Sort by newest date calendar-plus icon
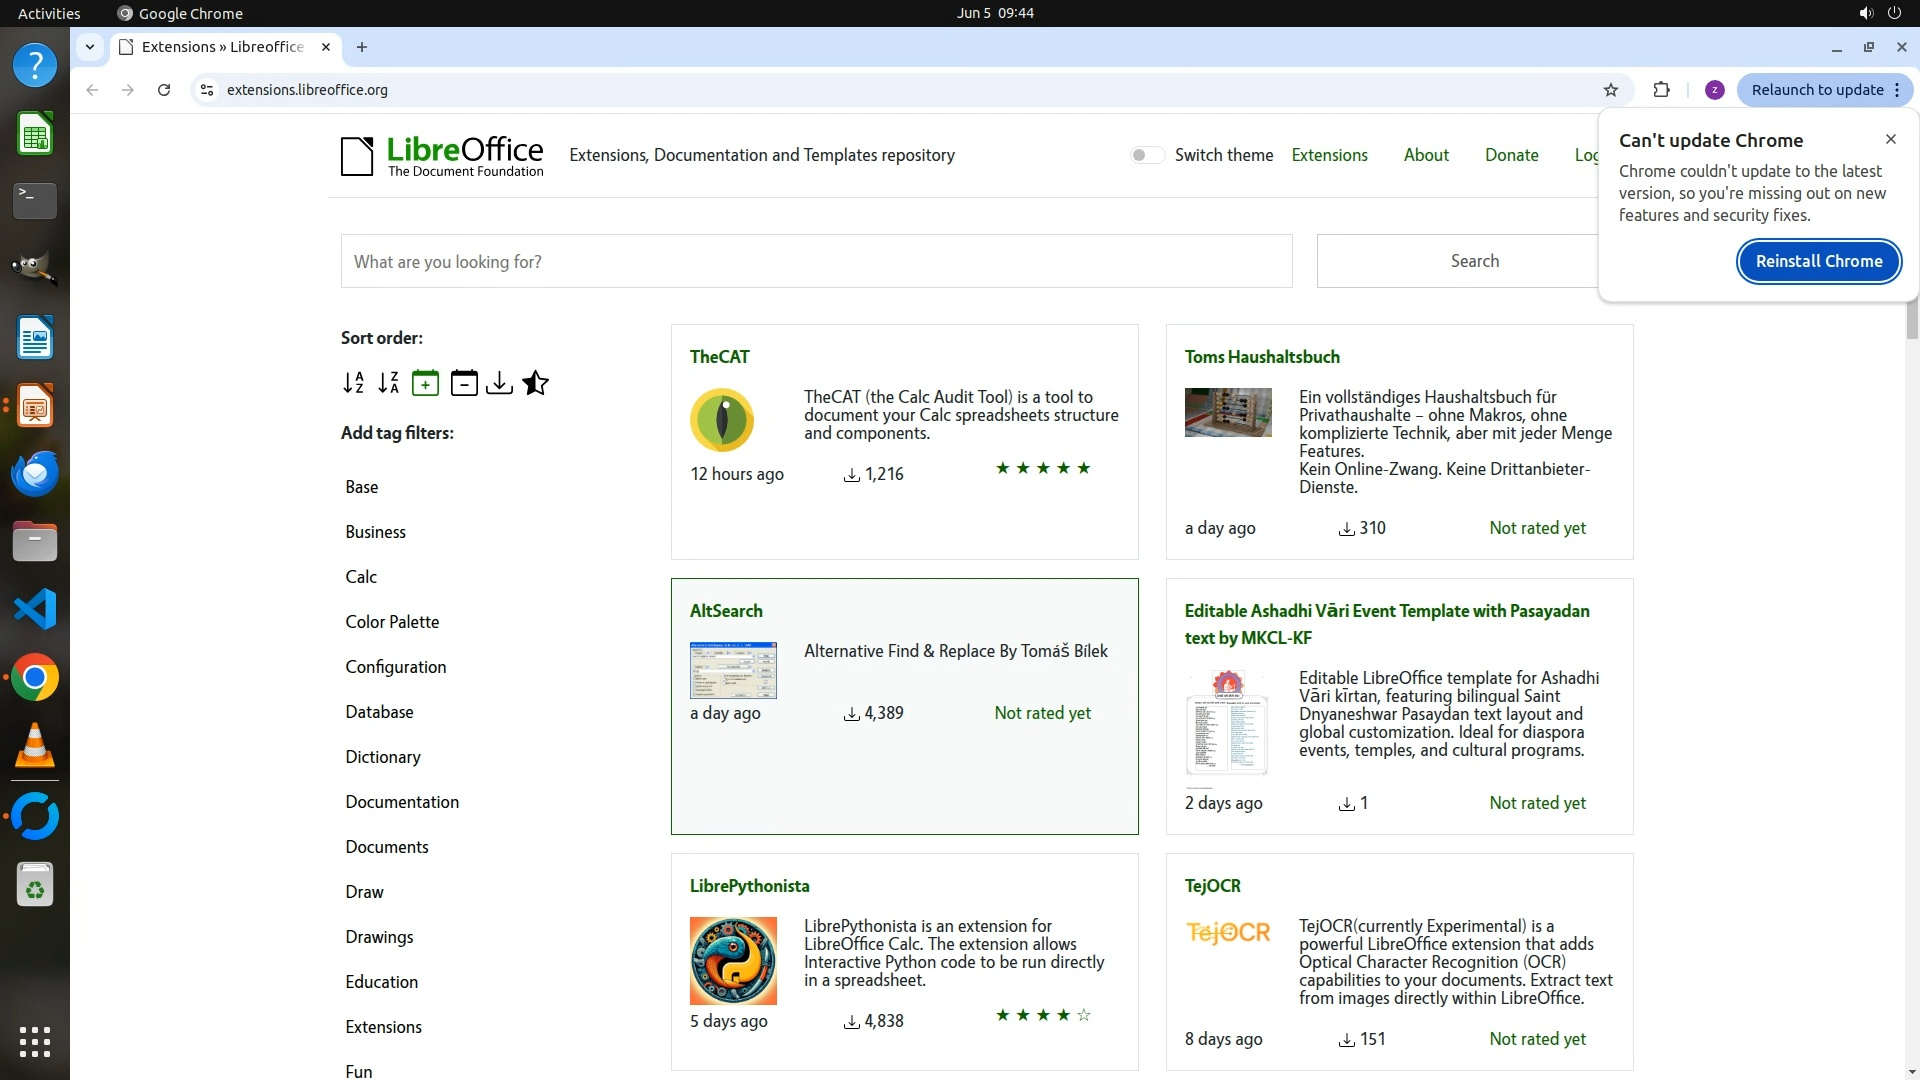The width and height of the screenshot is (1920, 1080). 425,383
